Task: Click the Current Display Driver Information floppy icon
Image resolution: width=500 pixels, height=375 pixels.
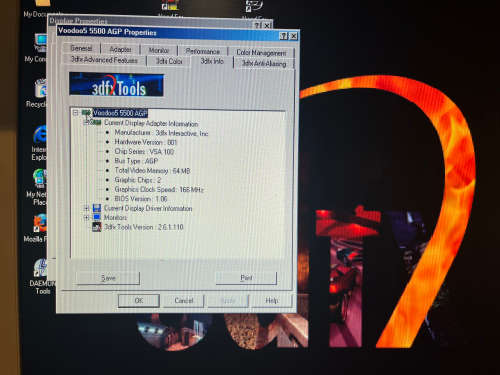Action: pyautogui.click(x=97, y=208)
